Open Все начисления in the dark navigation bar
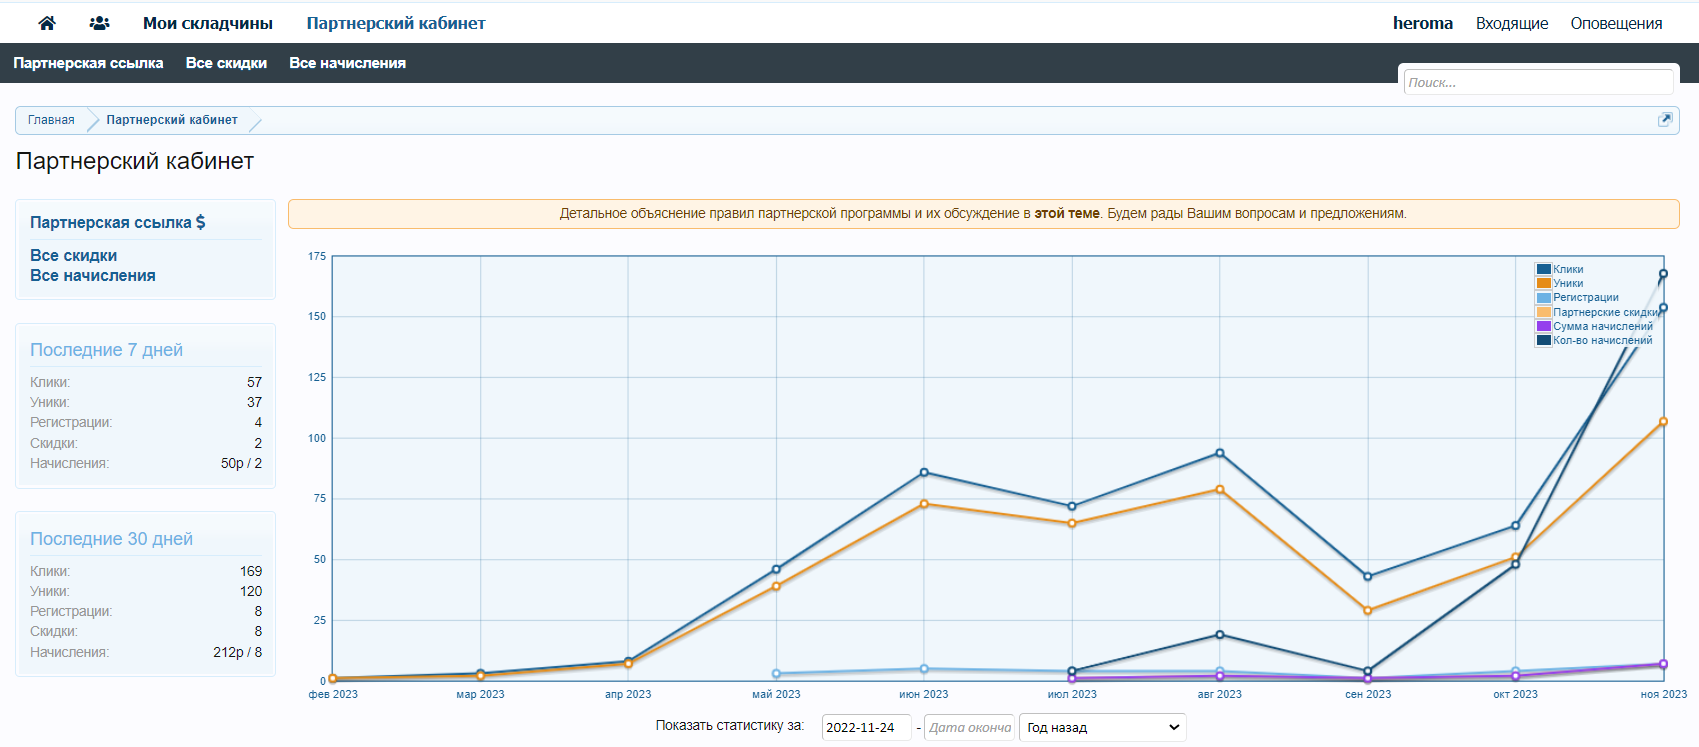1699x747 pixels. pos(347,63)
